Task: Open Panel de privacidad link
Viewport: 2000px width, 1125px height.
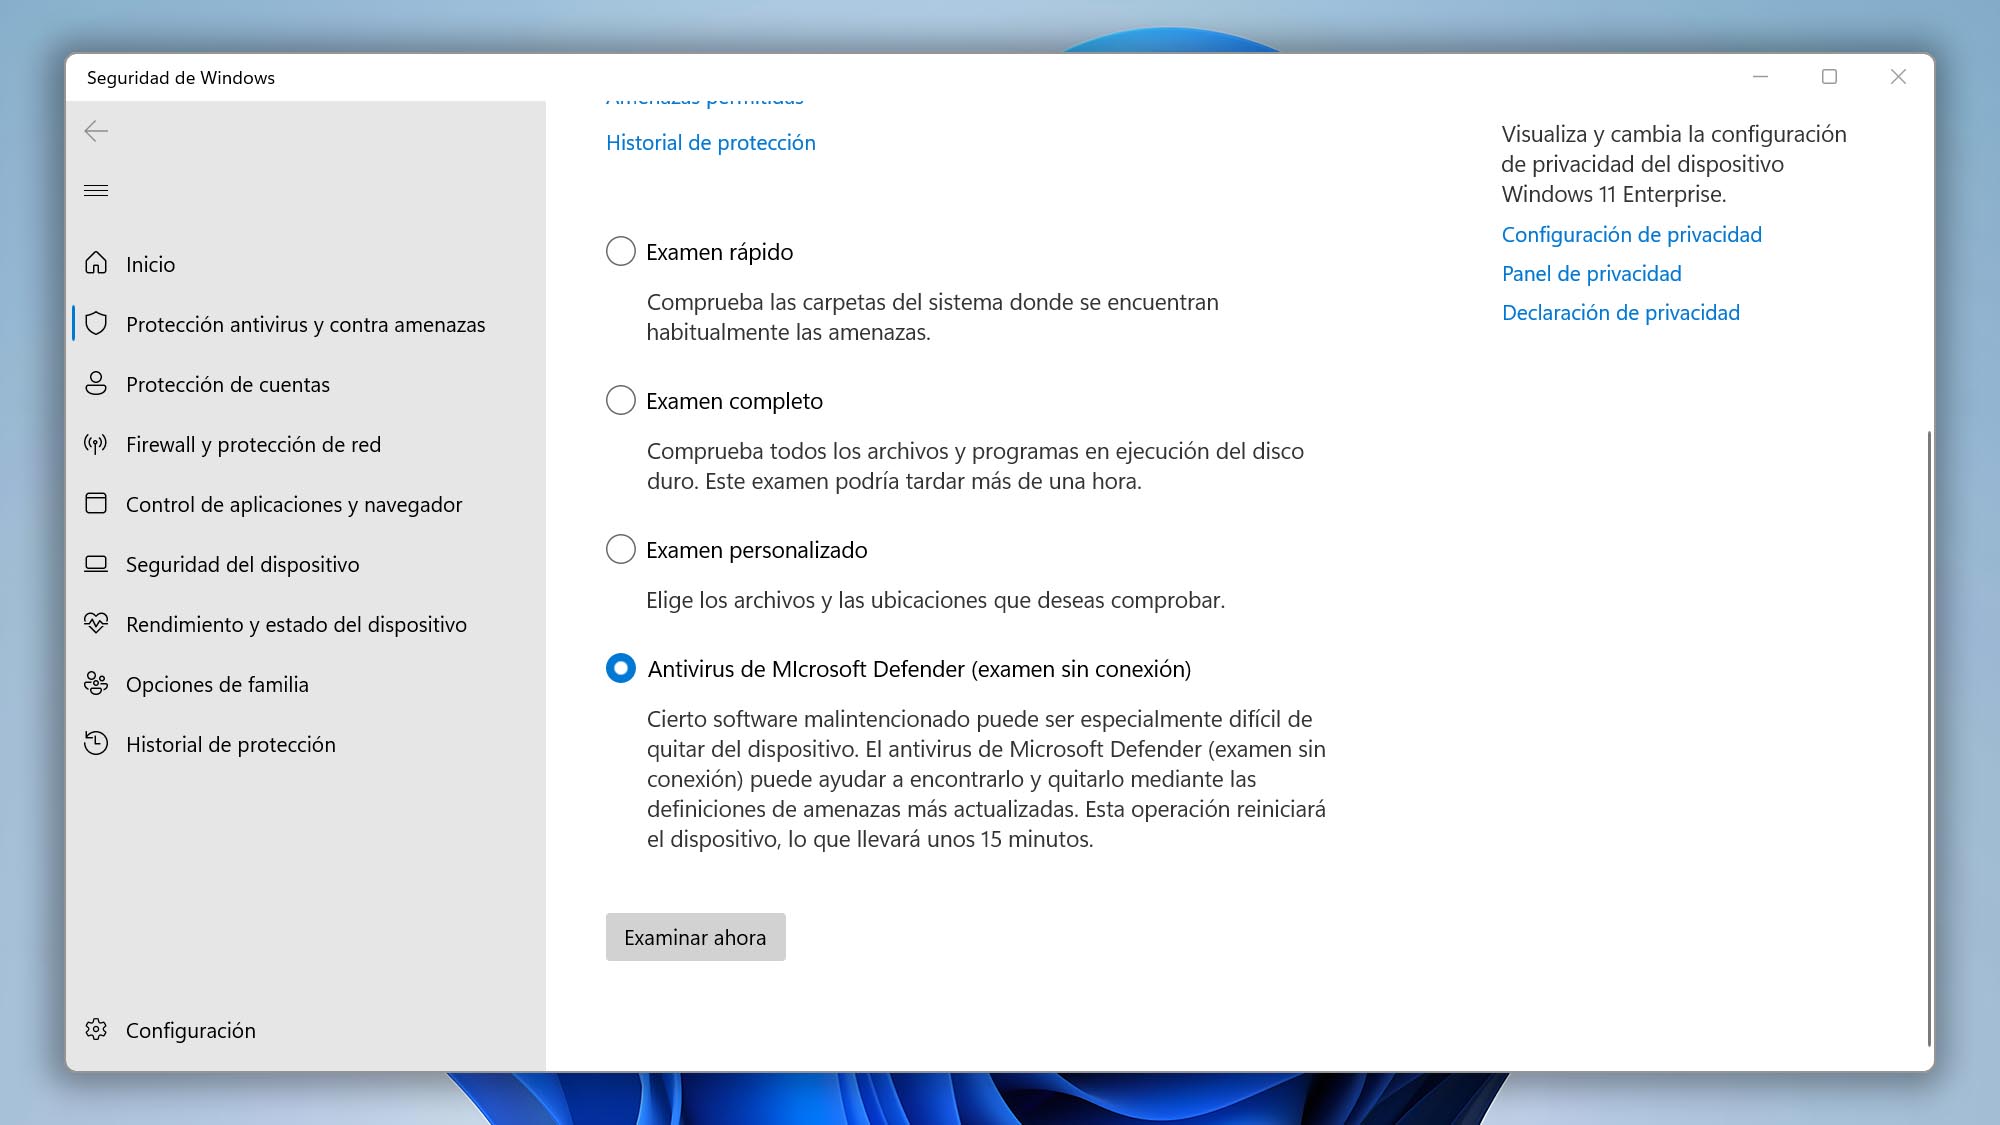Action: [x=1592, y=274]
